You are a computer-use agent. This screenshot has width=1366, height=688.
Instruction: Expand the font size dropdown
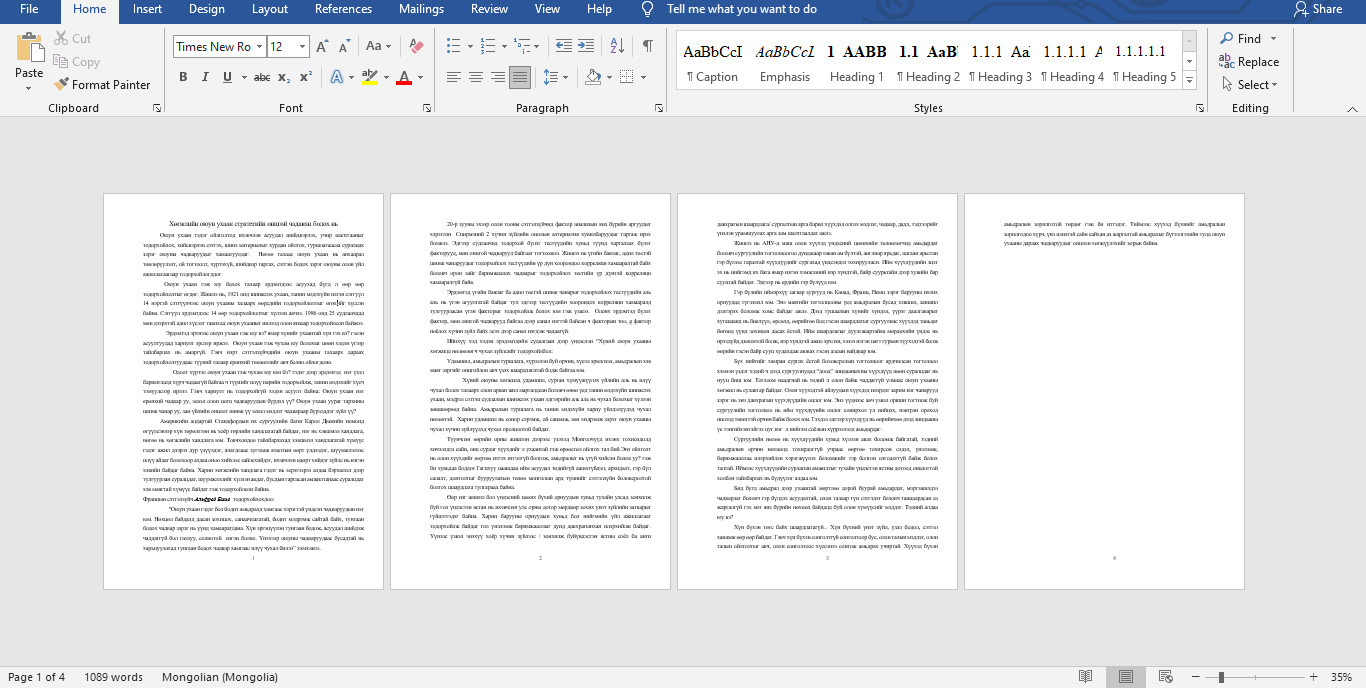304,46
